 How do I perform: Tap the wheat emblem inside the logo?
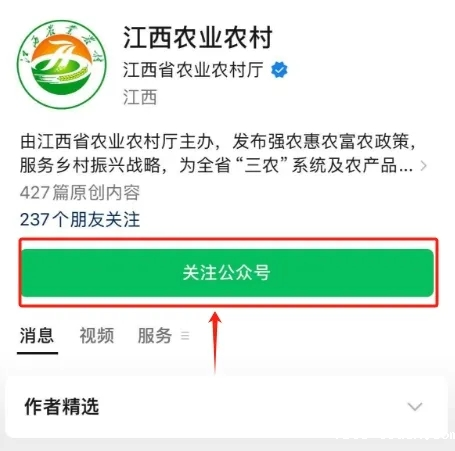tap(62, 64)
